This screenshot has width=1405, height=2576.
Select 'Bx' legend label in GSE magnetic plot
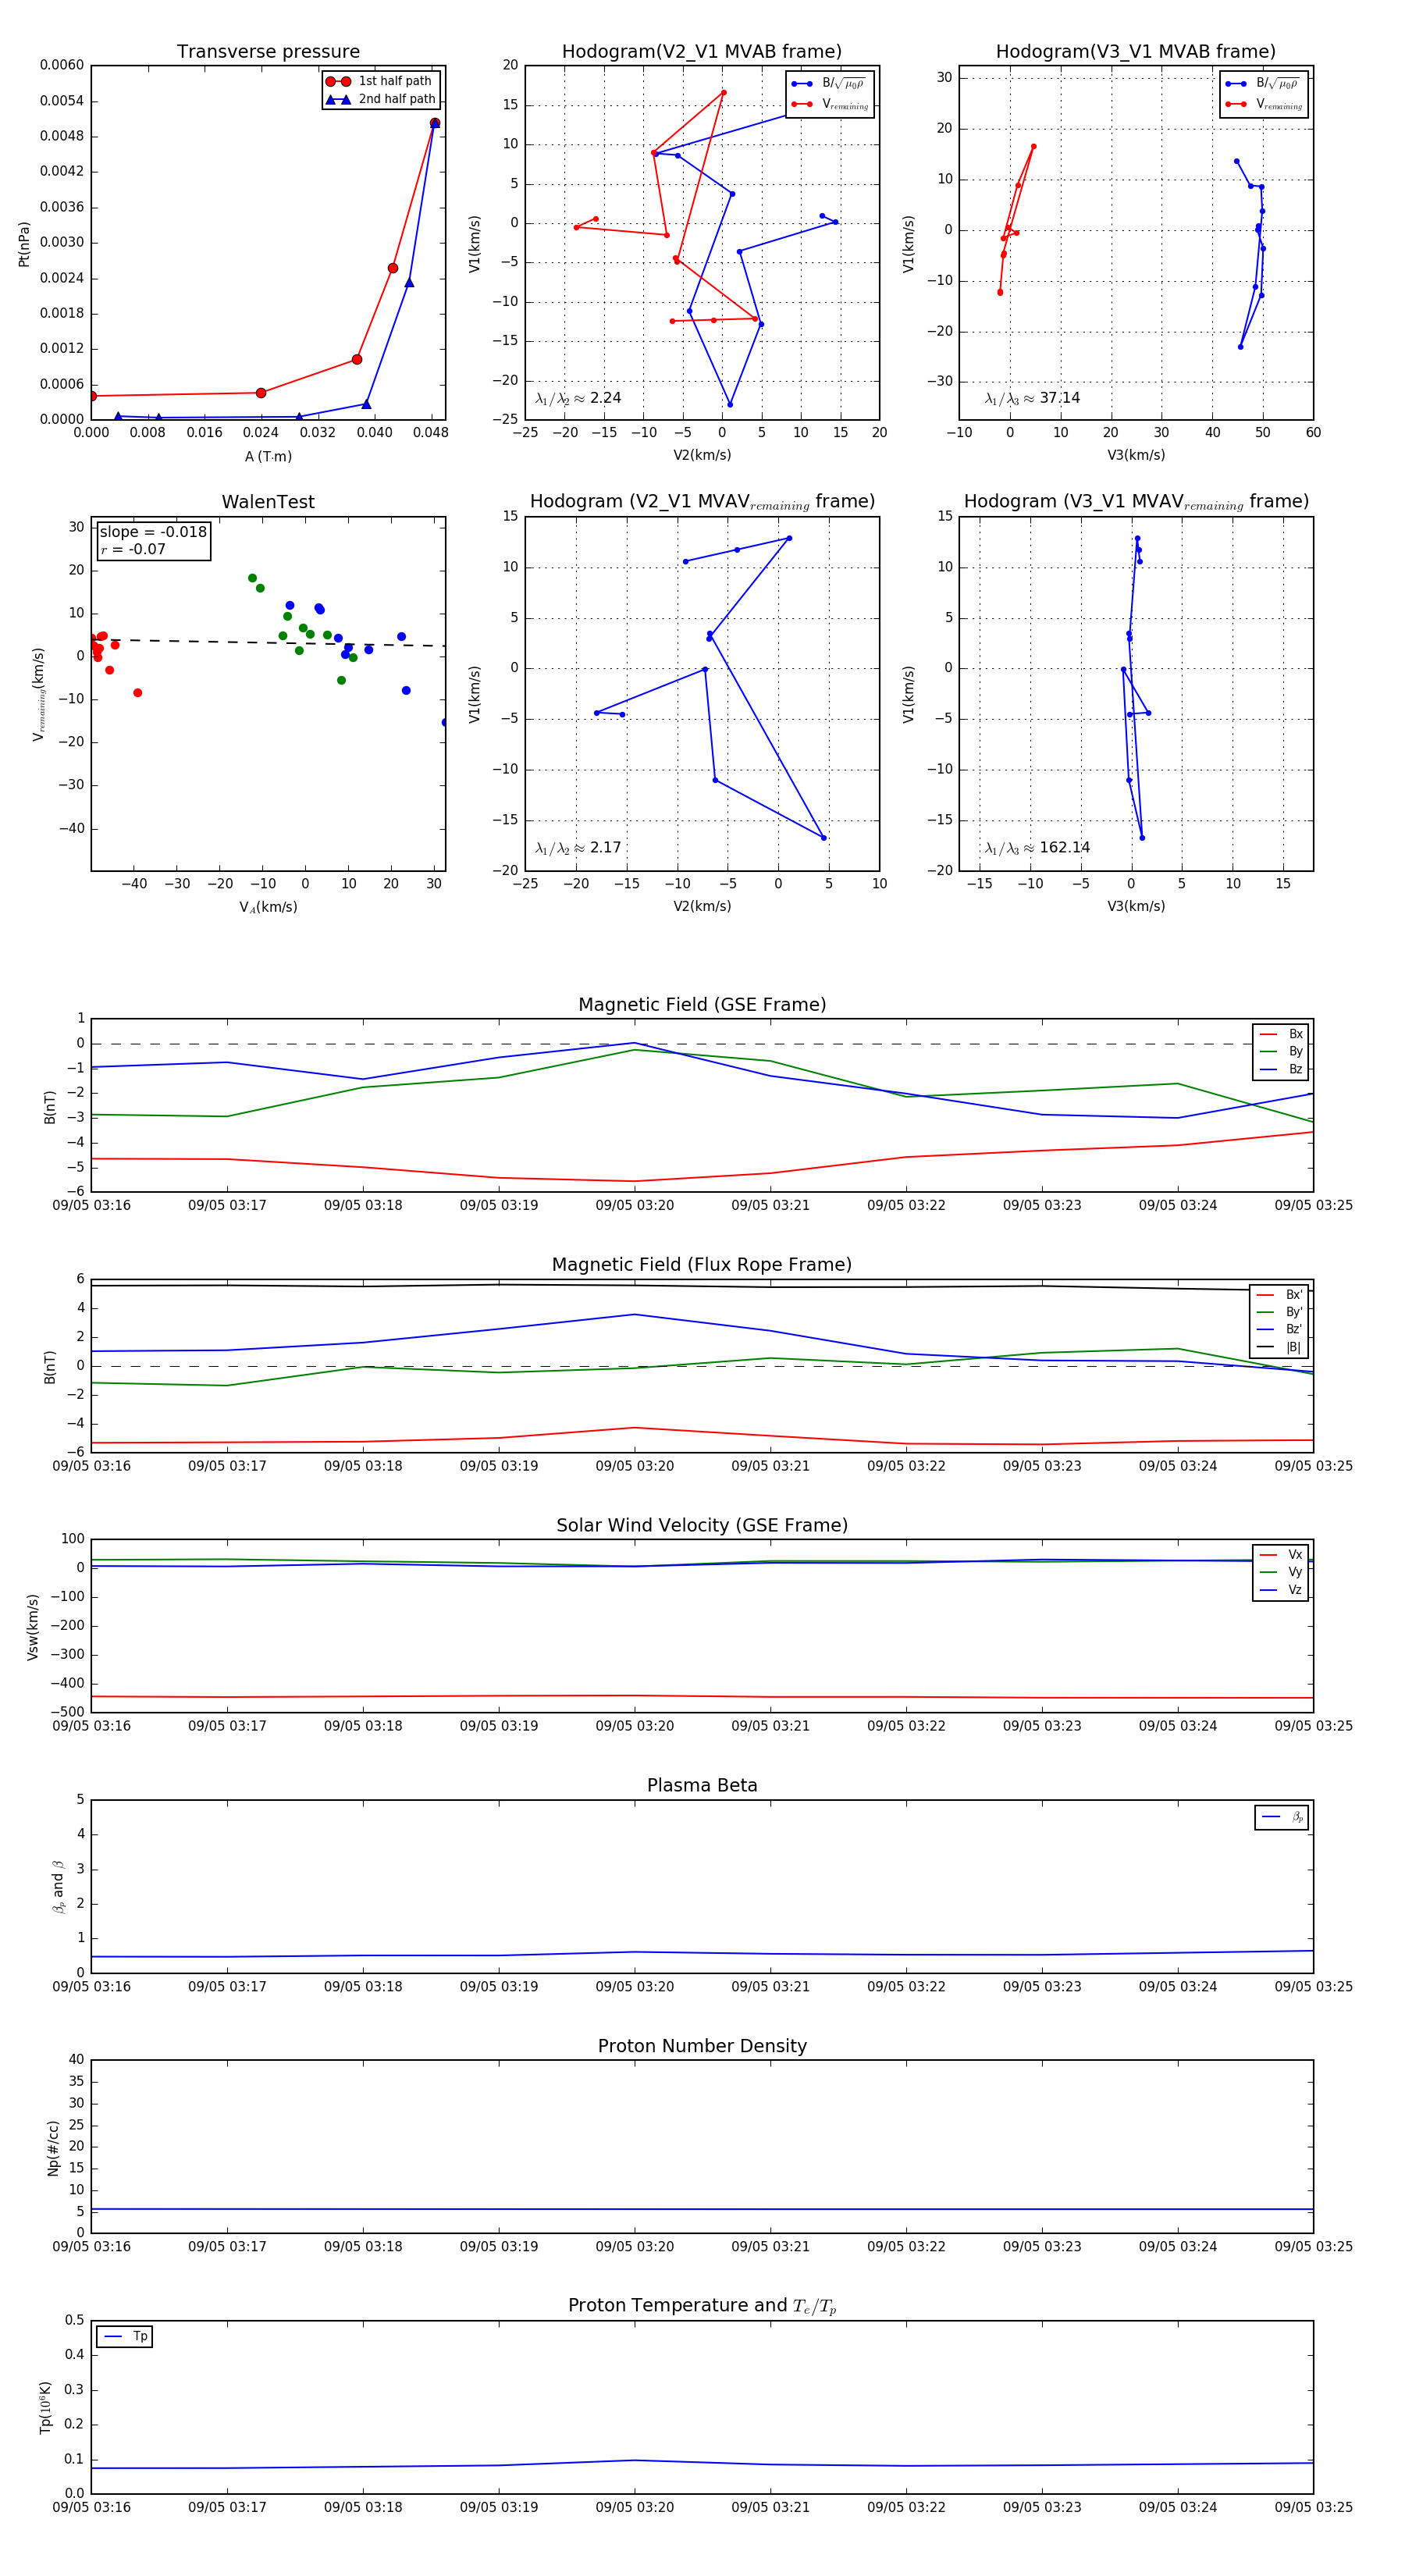[1295, 1034]
